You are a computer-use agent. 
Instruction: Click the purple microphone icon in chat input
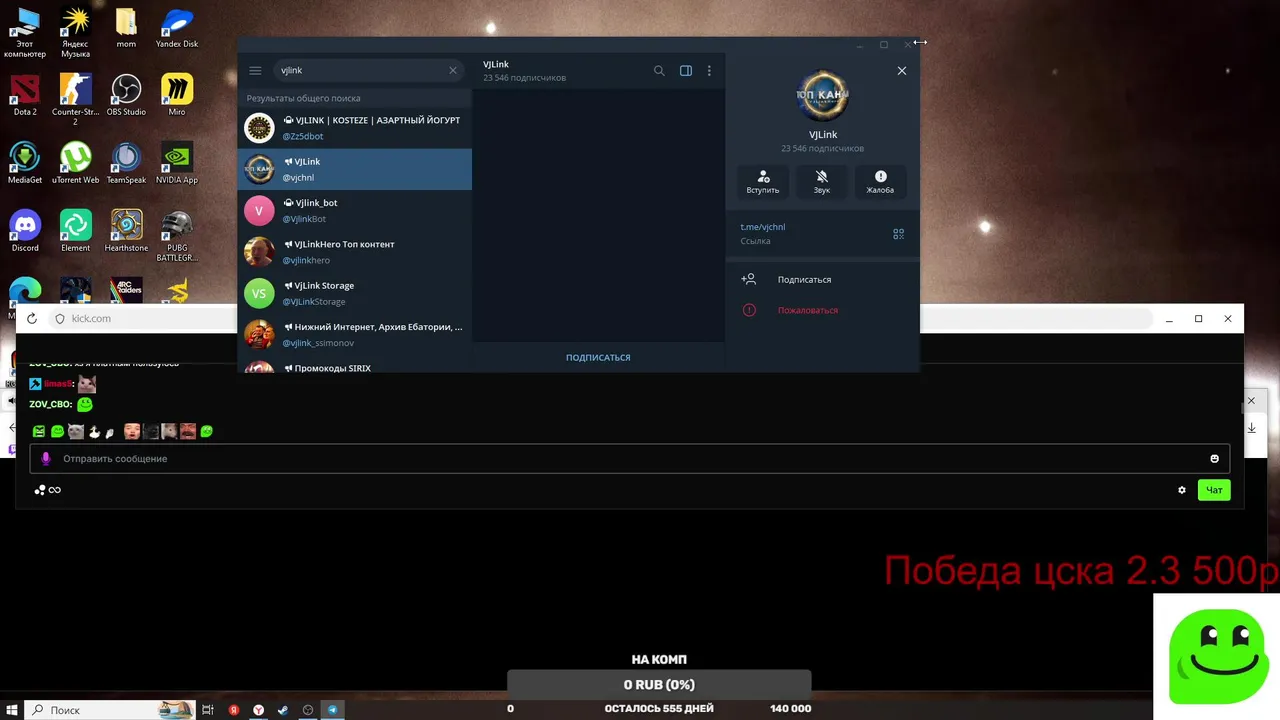[x=45, y=458]
